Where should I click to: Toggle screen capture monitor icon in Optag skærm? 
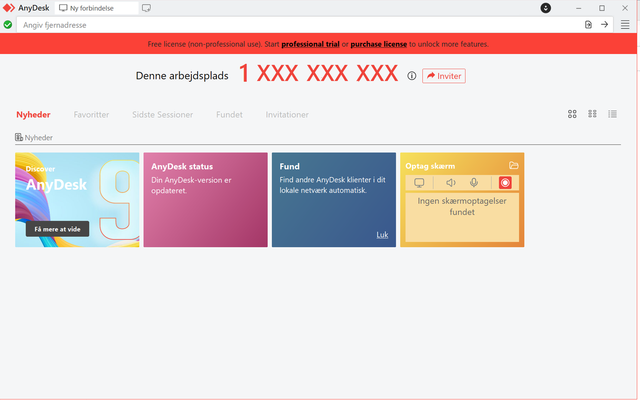point(419,182)
